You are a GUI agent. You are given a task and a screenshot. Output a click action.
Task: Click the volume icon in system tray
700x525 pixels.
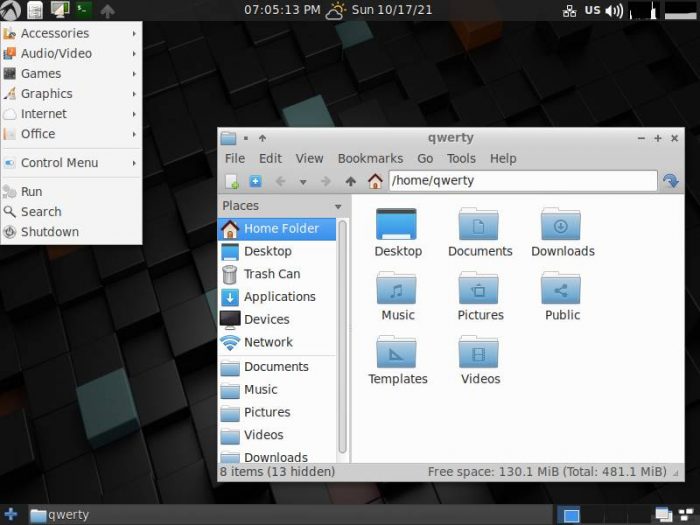(x=614, y=11)
